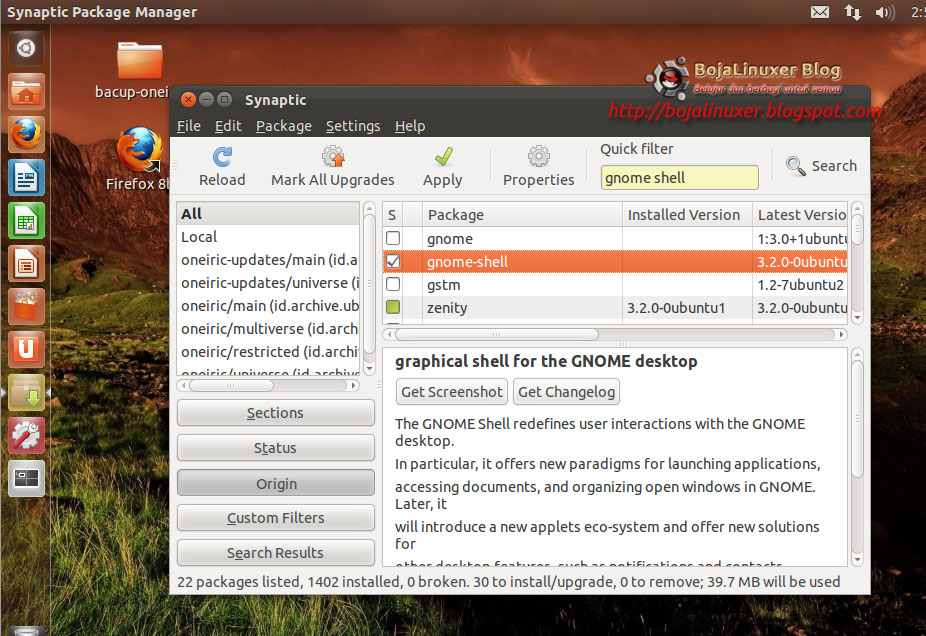Click the Get Changelog button
Image resolution: width=926 pixels, height=636 pixels.
(x=566, y=392)
